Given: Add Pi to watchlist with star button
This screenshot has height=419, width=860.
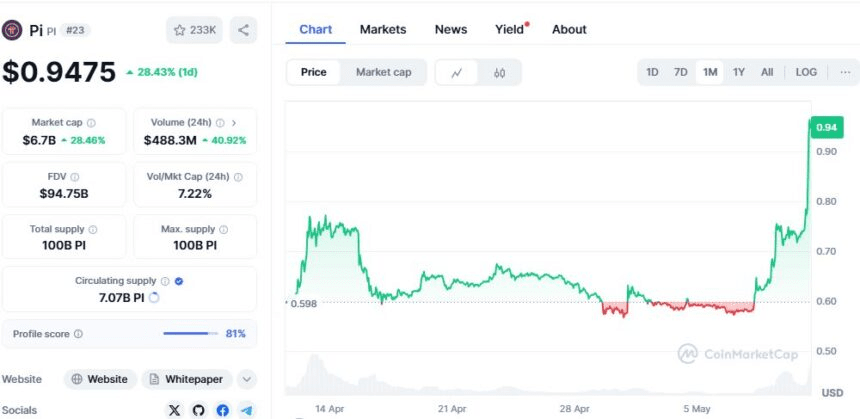Looking at the screenshot, I should point(195,30).
